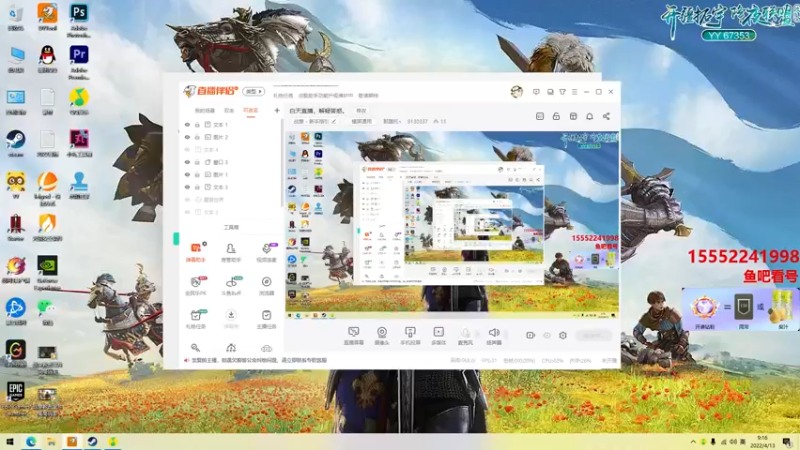Open the Windows Start button
Viewport: 800px width, 450px height.
pyautogui.click(x=10, y=441)
